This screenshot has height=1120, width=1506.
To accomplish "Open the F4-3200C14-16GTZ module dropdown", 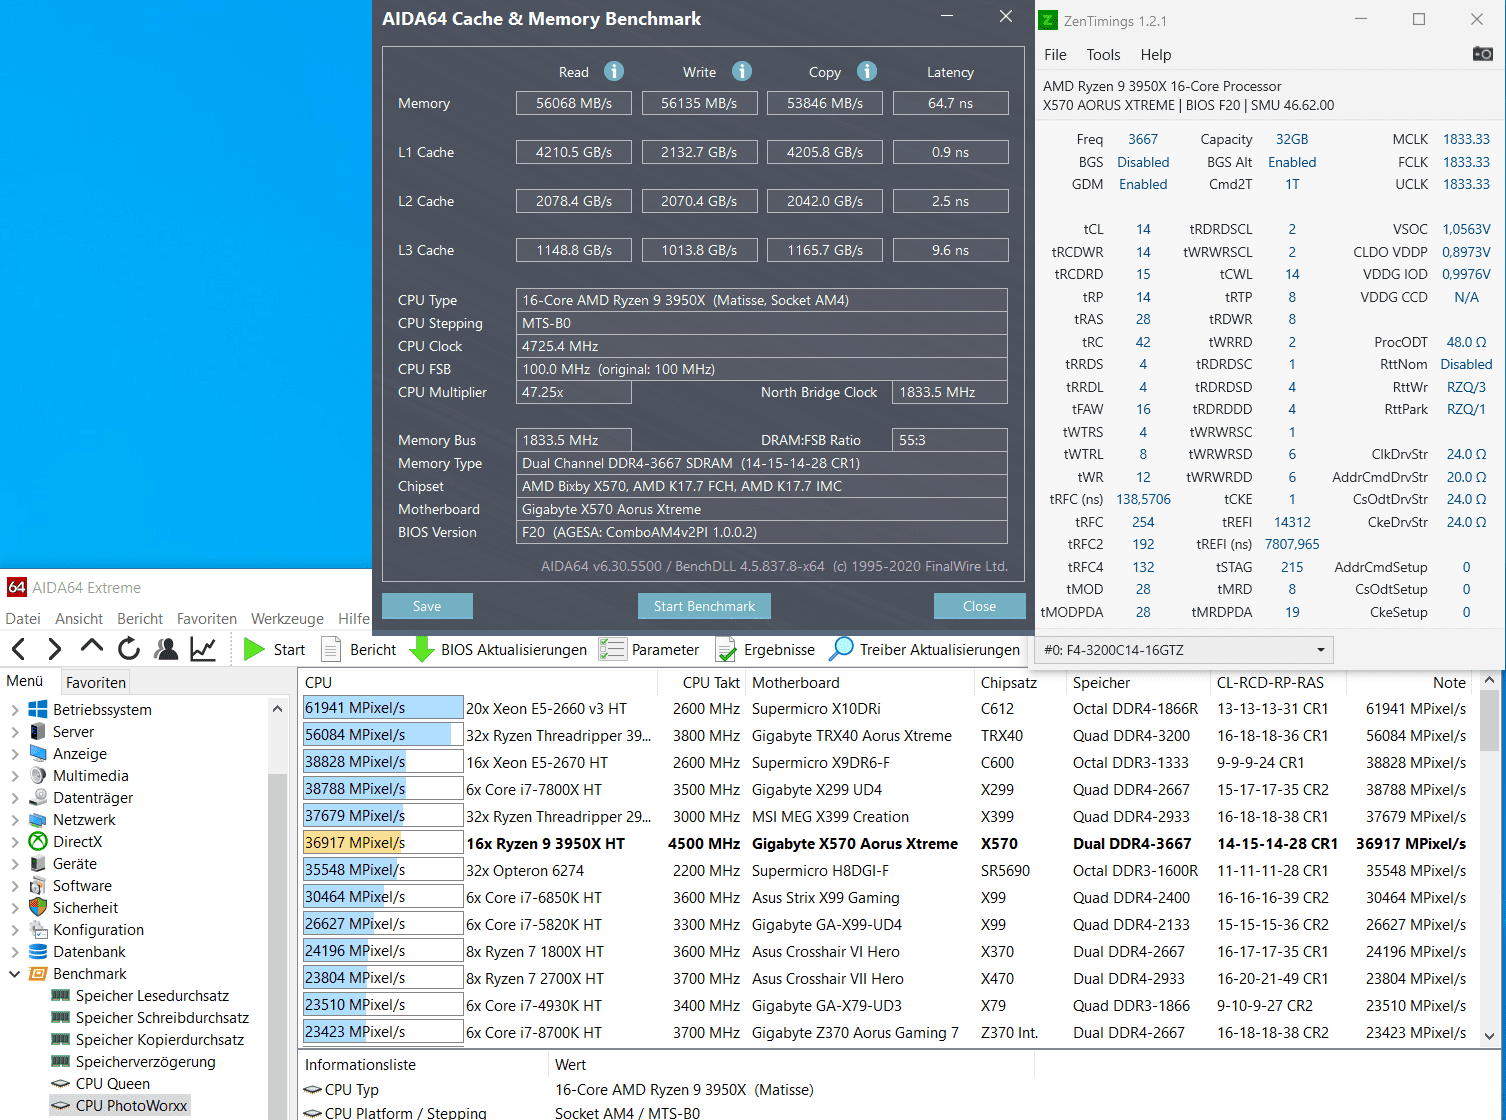I will [x=1184, y=650].
